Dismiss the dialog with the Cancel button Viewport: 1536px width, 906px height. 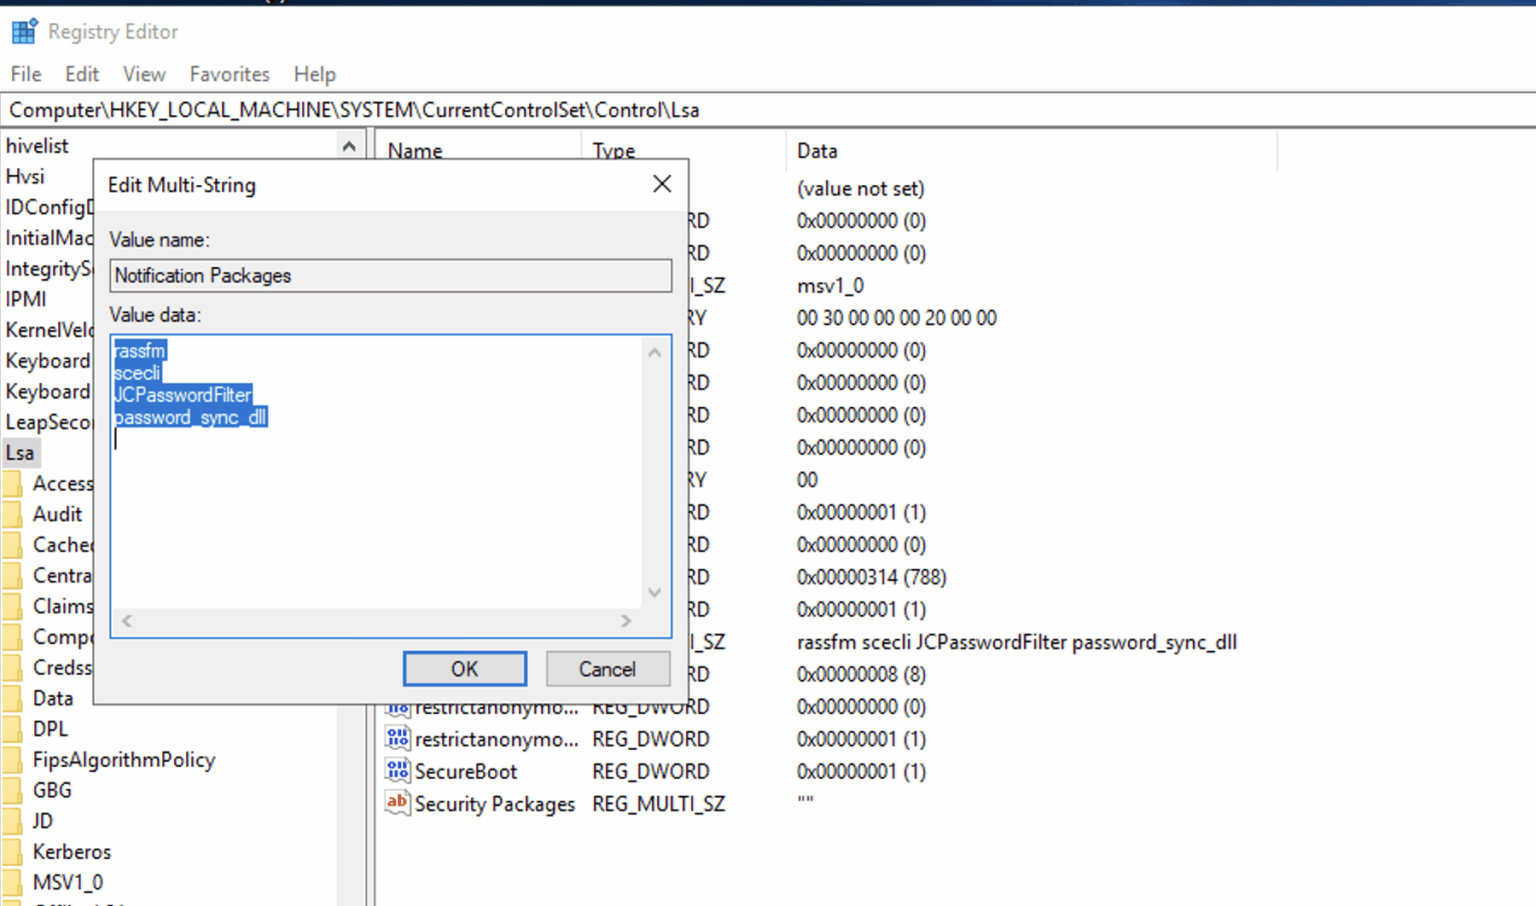[x=607, y=668]
